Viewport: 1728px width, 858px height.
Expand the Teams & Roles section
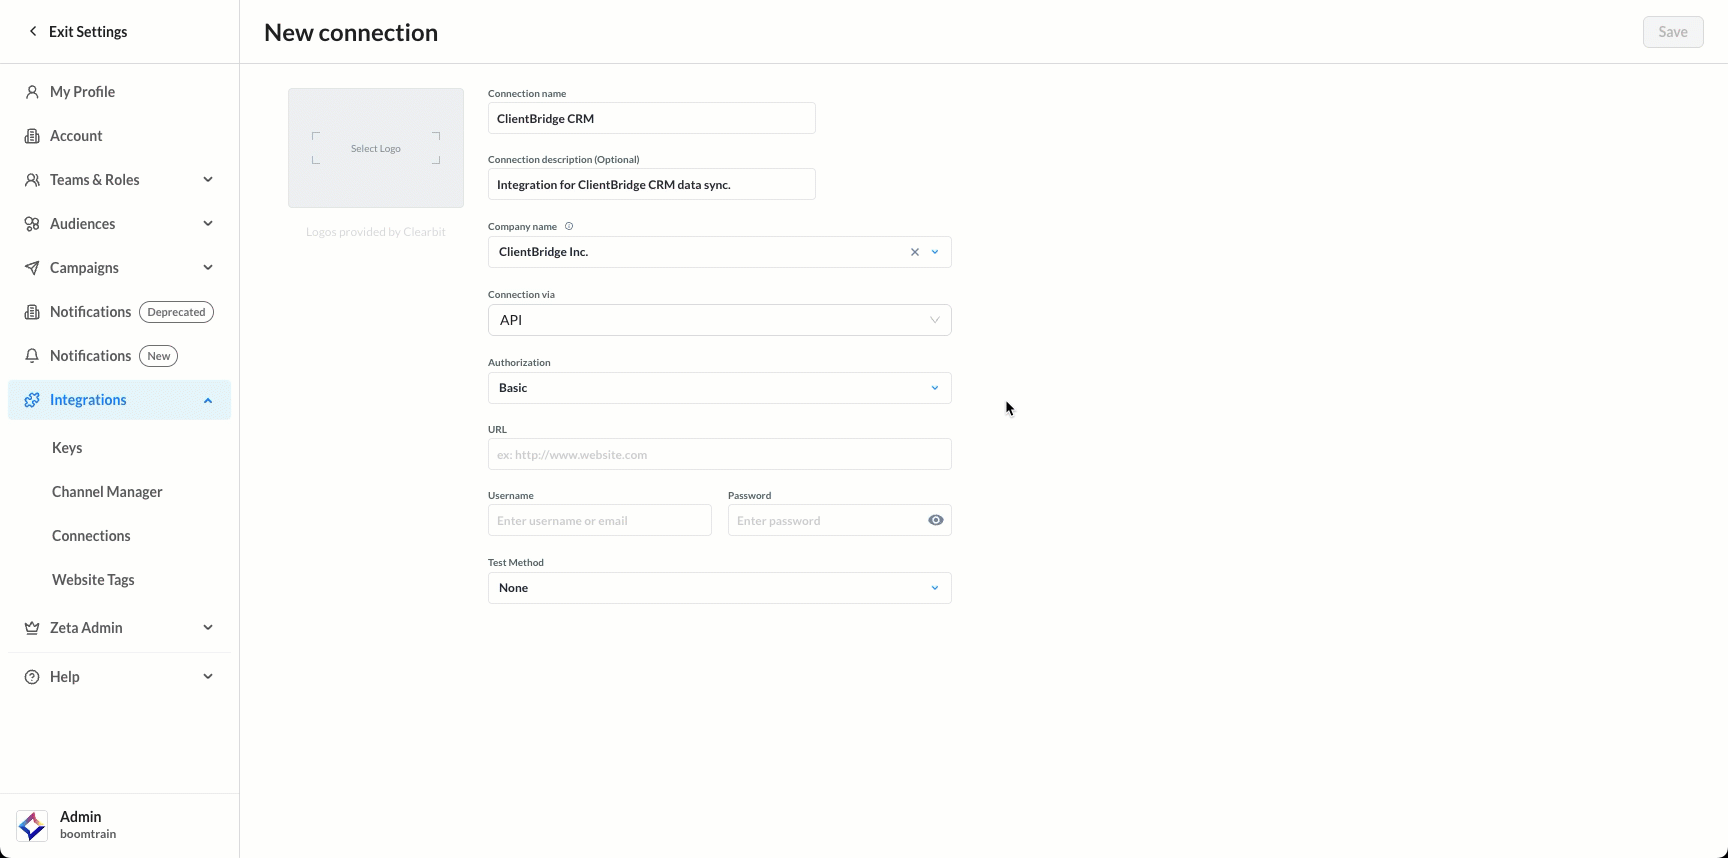[x=208, y=180]
